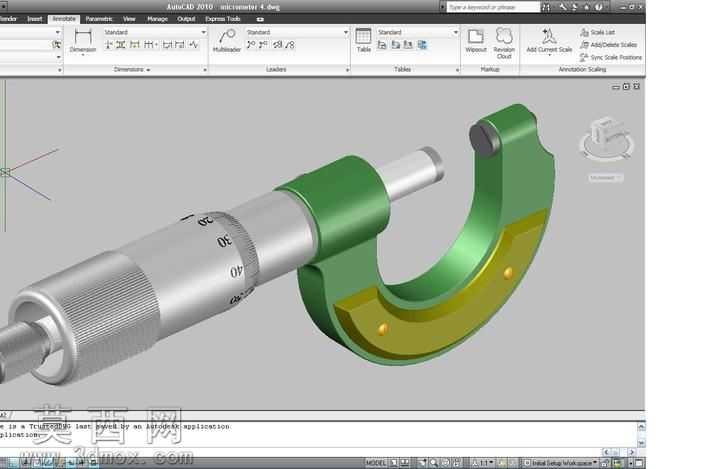This screenshot has height=469, width=704.
Task: Click the add leader icon in Leaders panel
Action: tap(251, 44)
